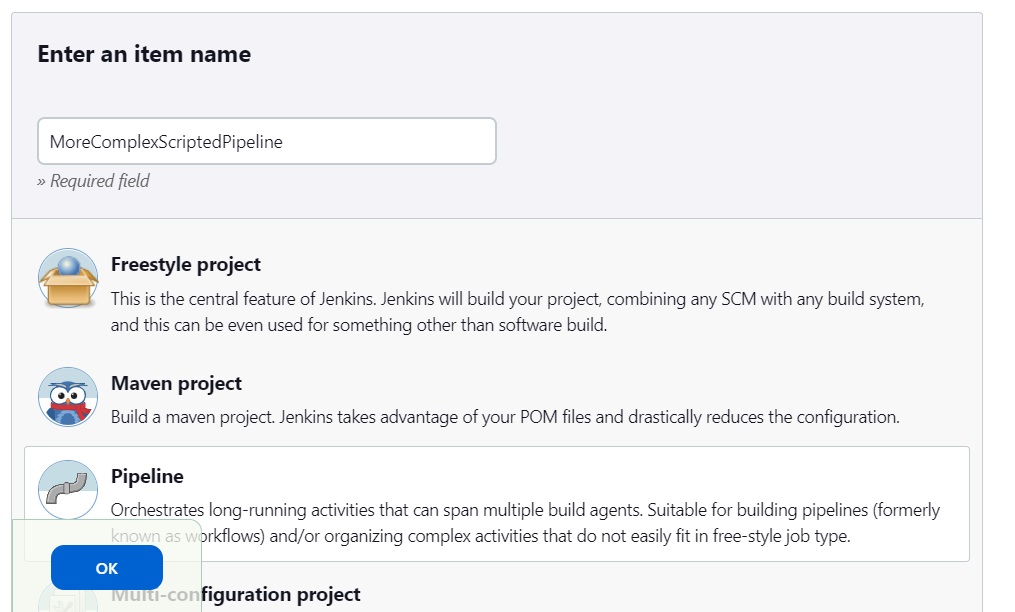Click the Maven project owl icon
This screenshot has width=1015, height=612.
click(68, 397)
